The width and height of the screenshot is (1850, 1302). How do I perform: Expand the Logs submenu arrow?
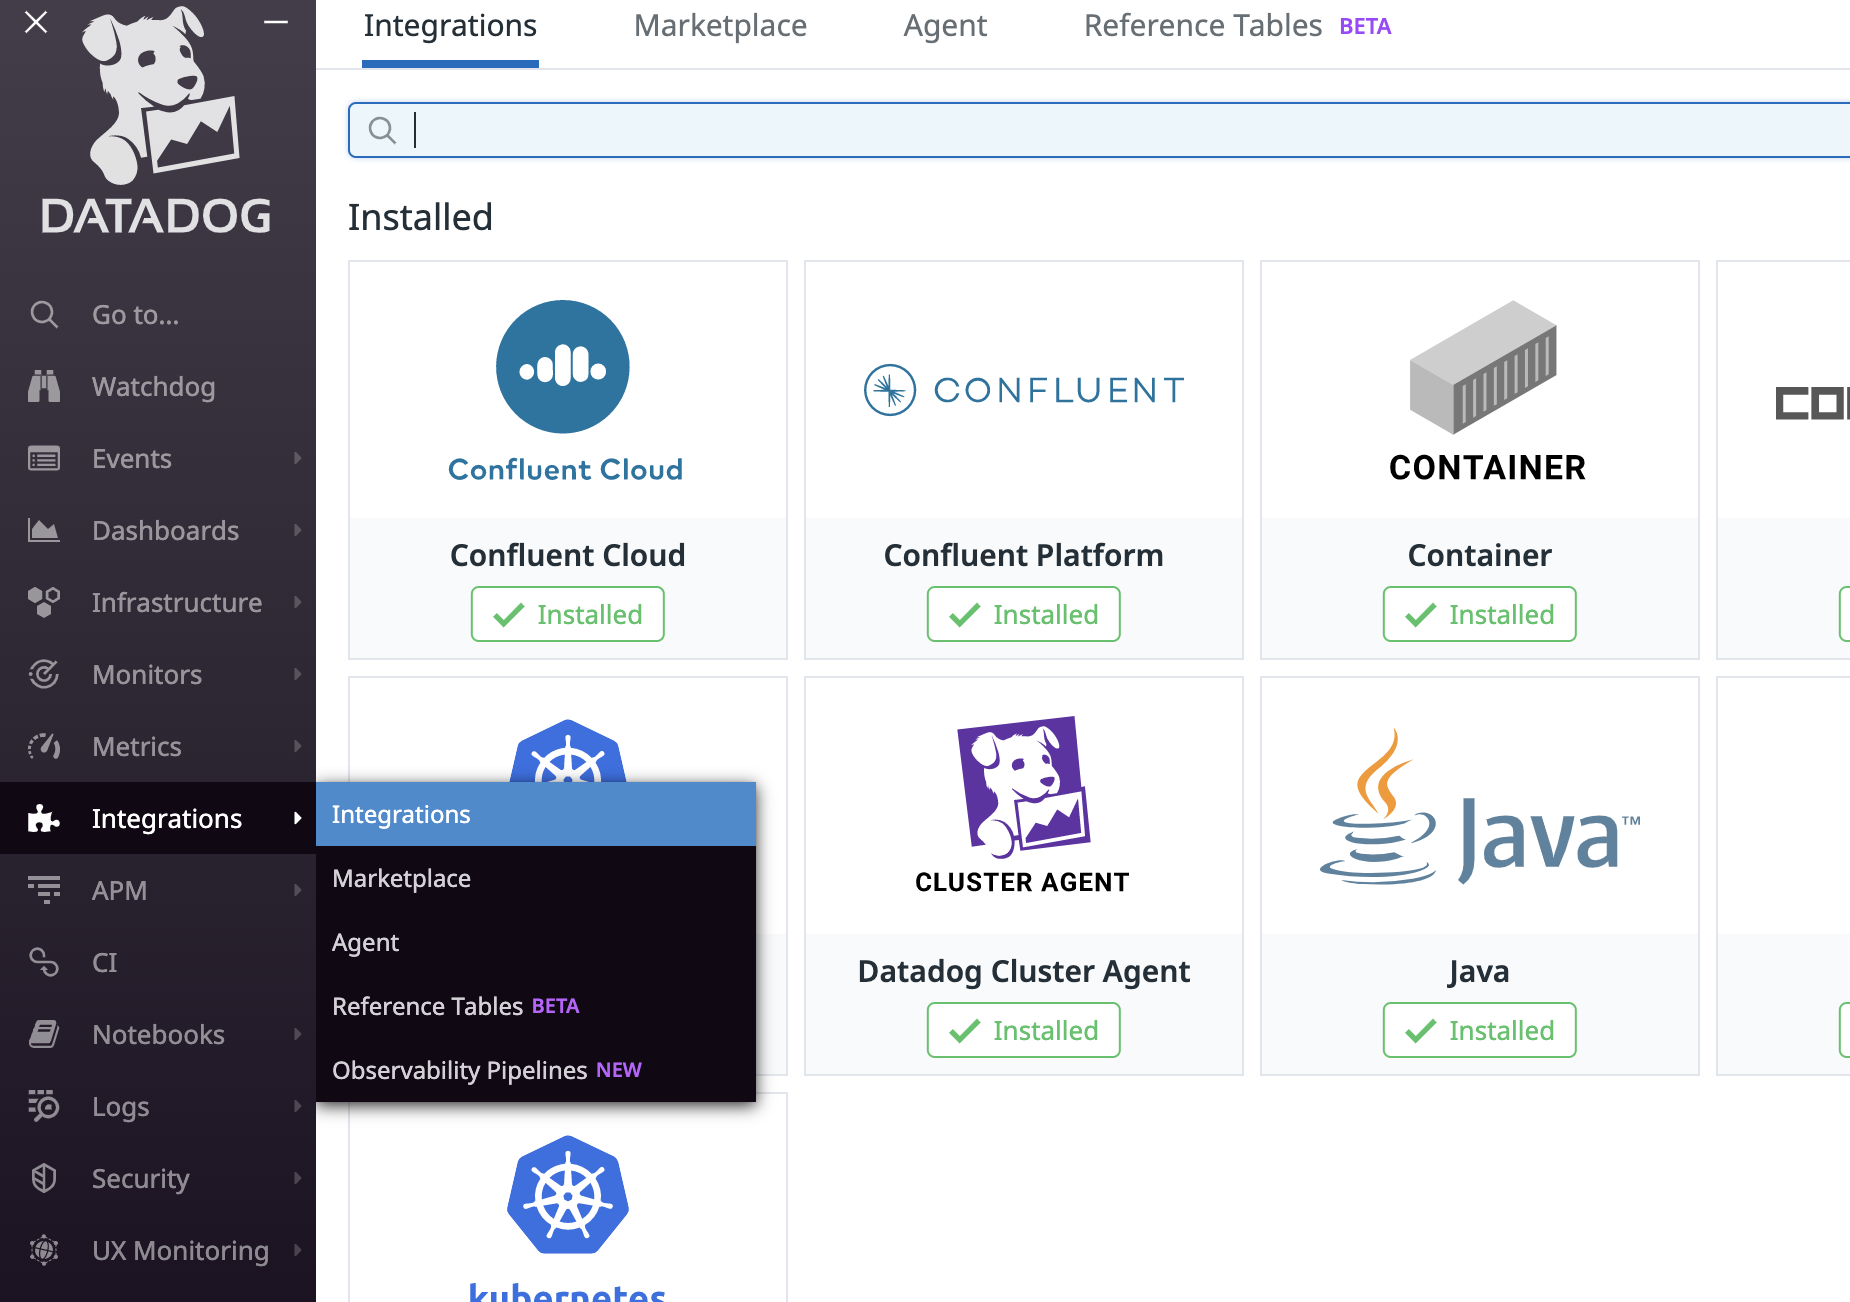(x=297, y=1106)
